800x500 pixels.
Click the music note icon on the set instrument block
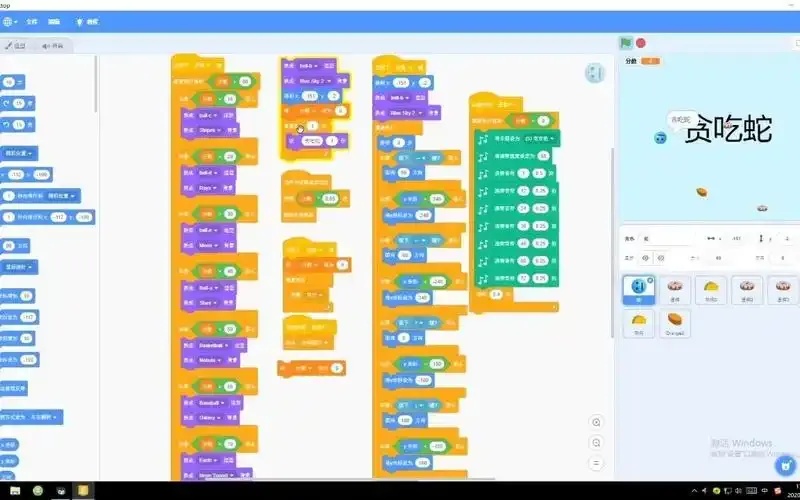(483, 139)
